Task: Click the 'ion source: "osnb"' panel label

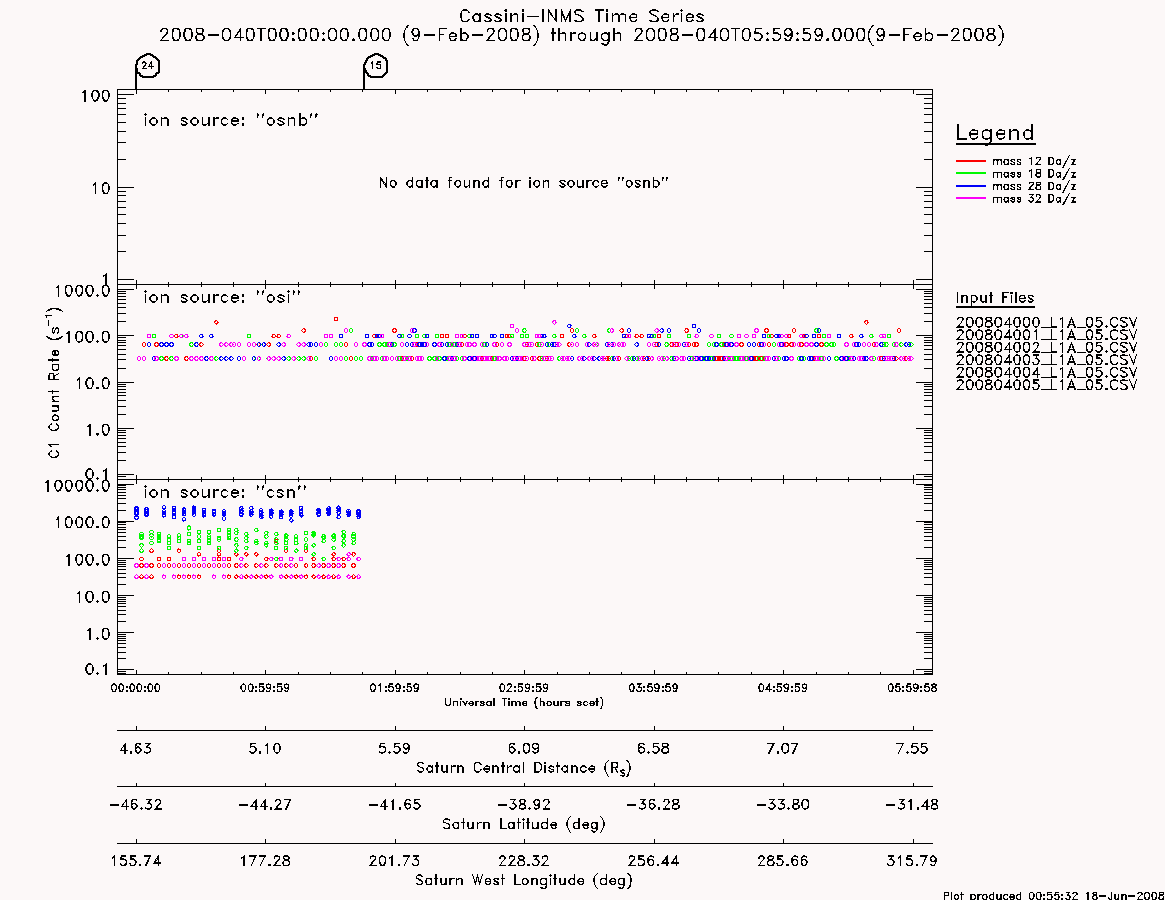Action: pyautogui.click(x=231, y=120)
